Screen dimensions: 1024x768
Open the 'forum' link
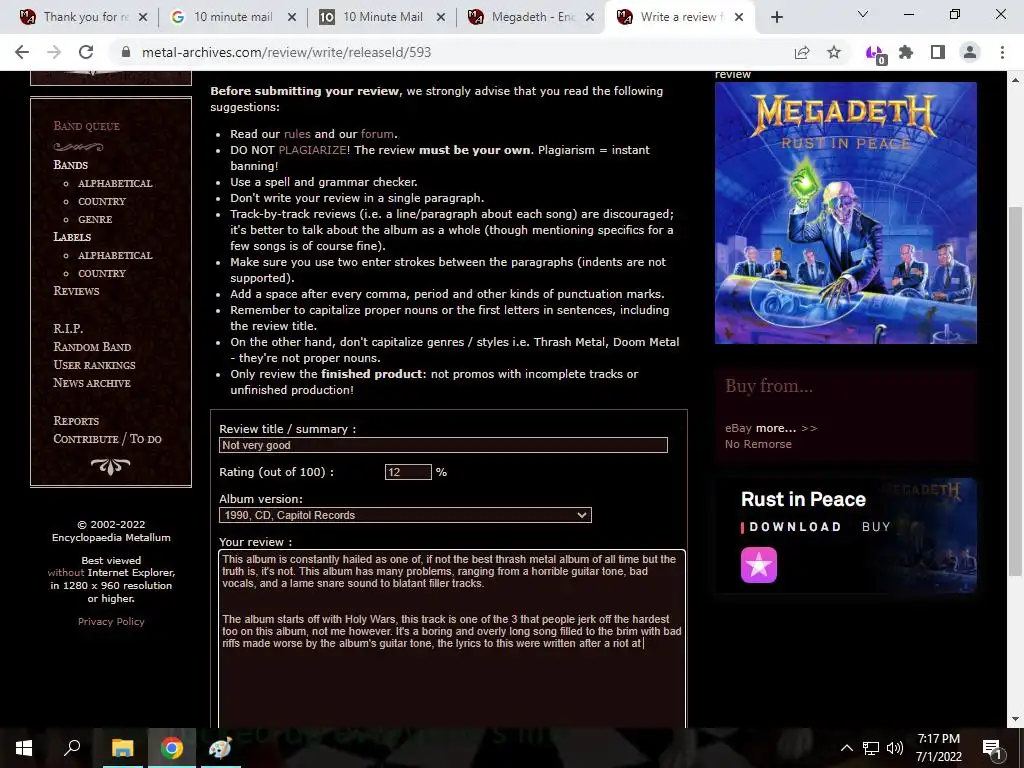click(377, 134)
